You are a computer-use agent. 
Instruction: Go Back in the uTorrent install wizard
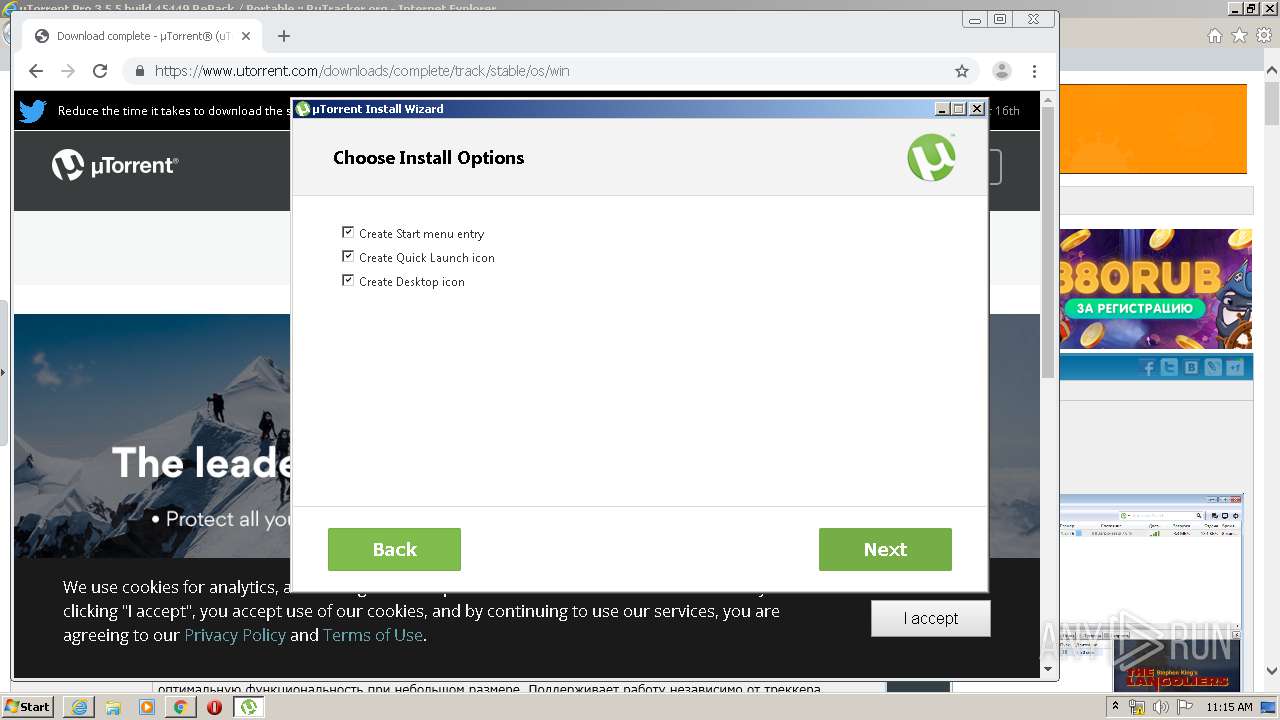394,550
